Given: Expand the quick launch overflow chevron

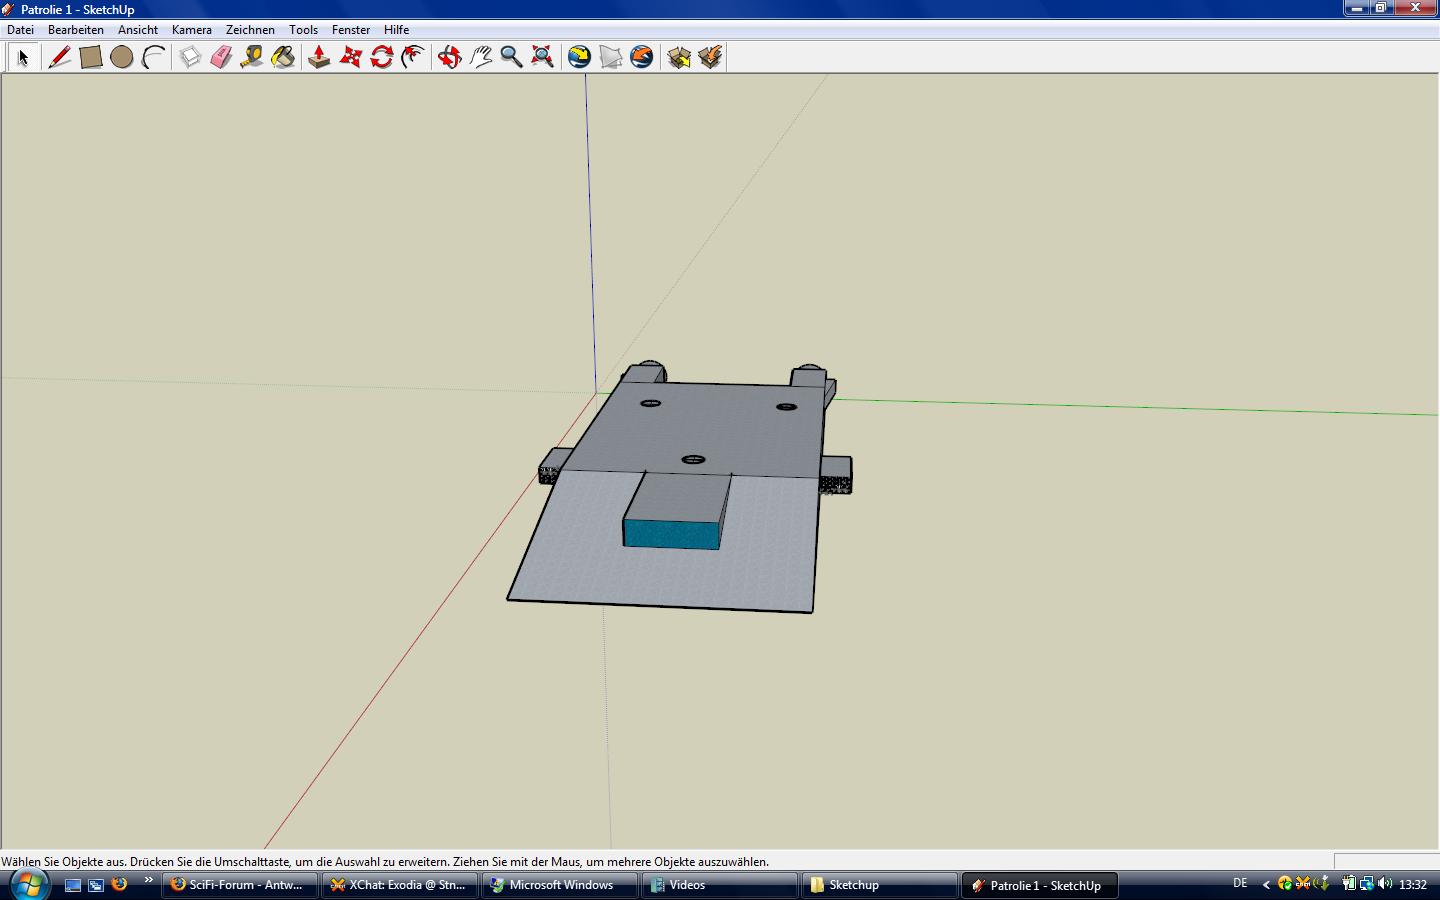Looking at the screenshot, I should coord(149,881).
